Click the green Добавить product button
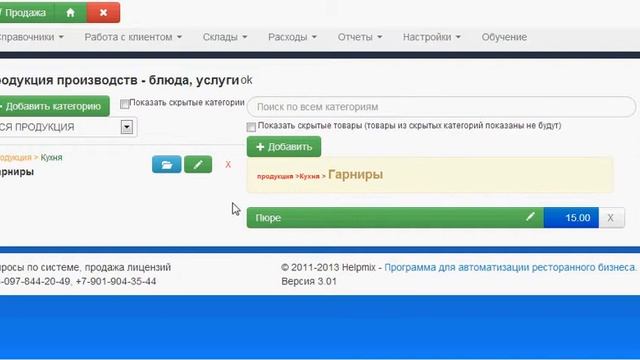 click(x=284, y=147)
